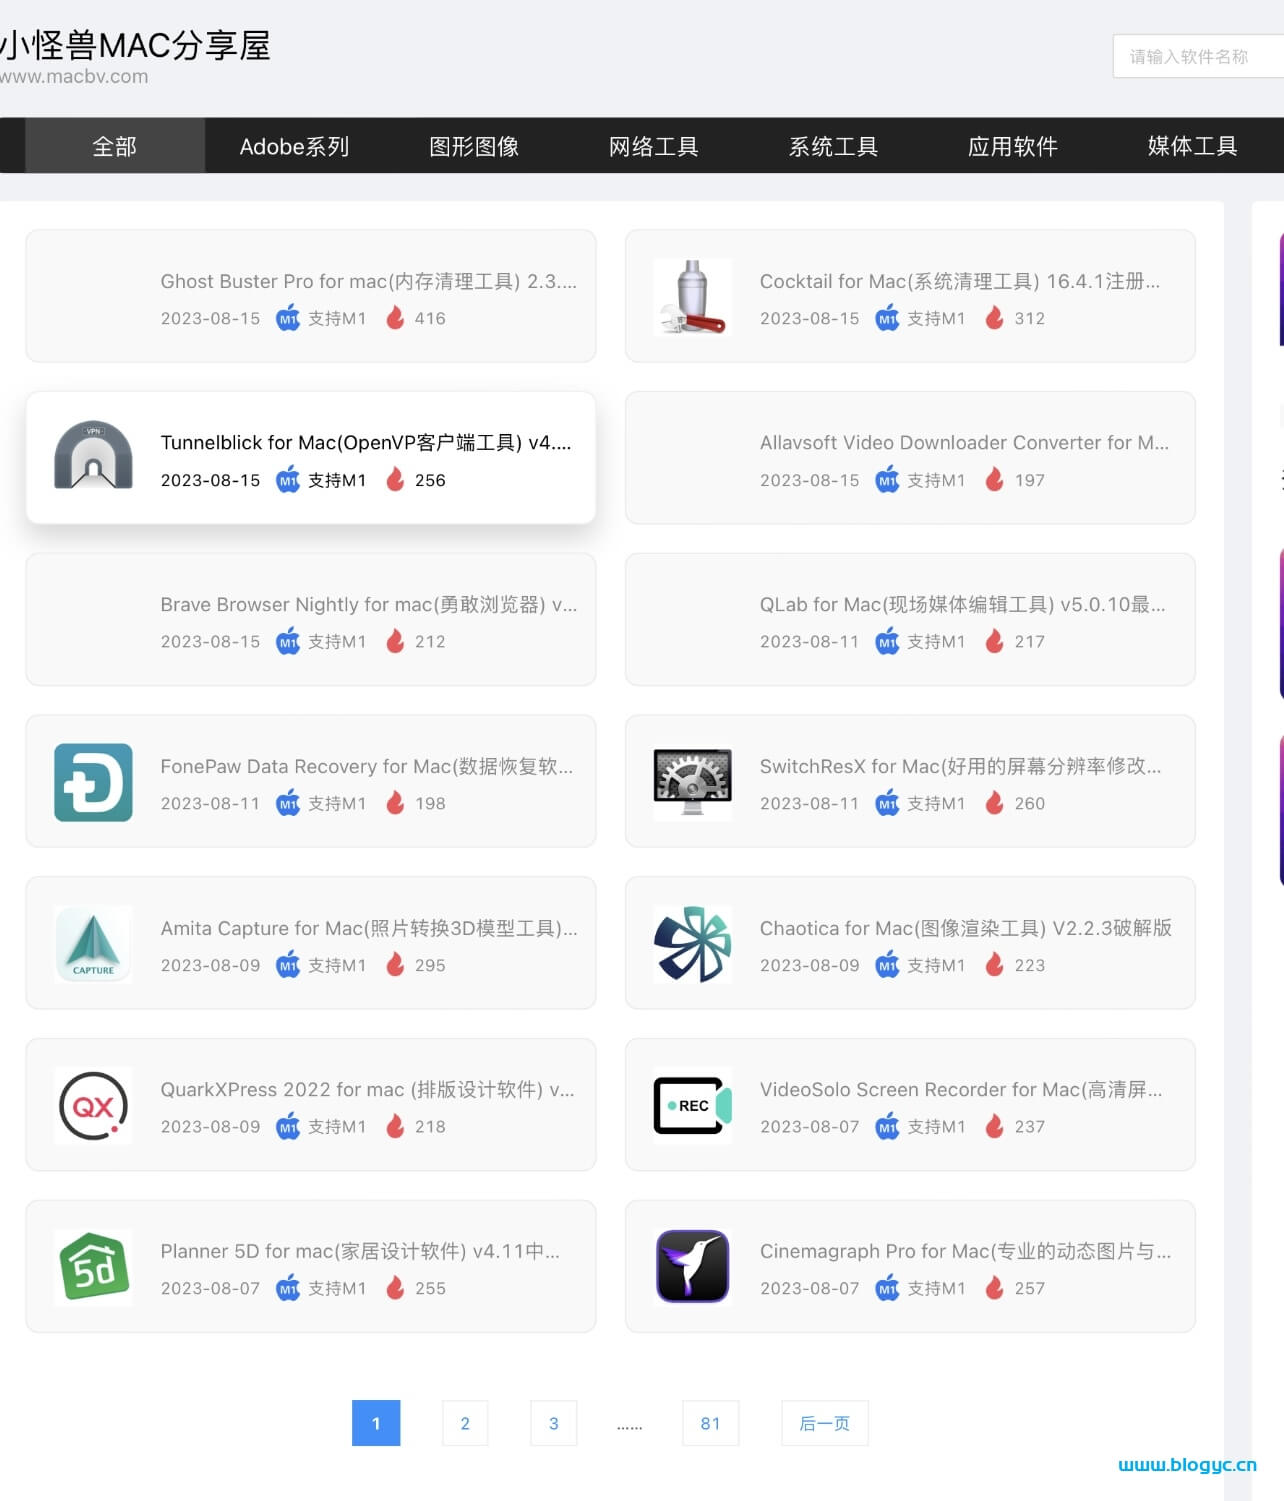
Task: Open SwitchResX for Mac title link
Action: tap(961, 766)
